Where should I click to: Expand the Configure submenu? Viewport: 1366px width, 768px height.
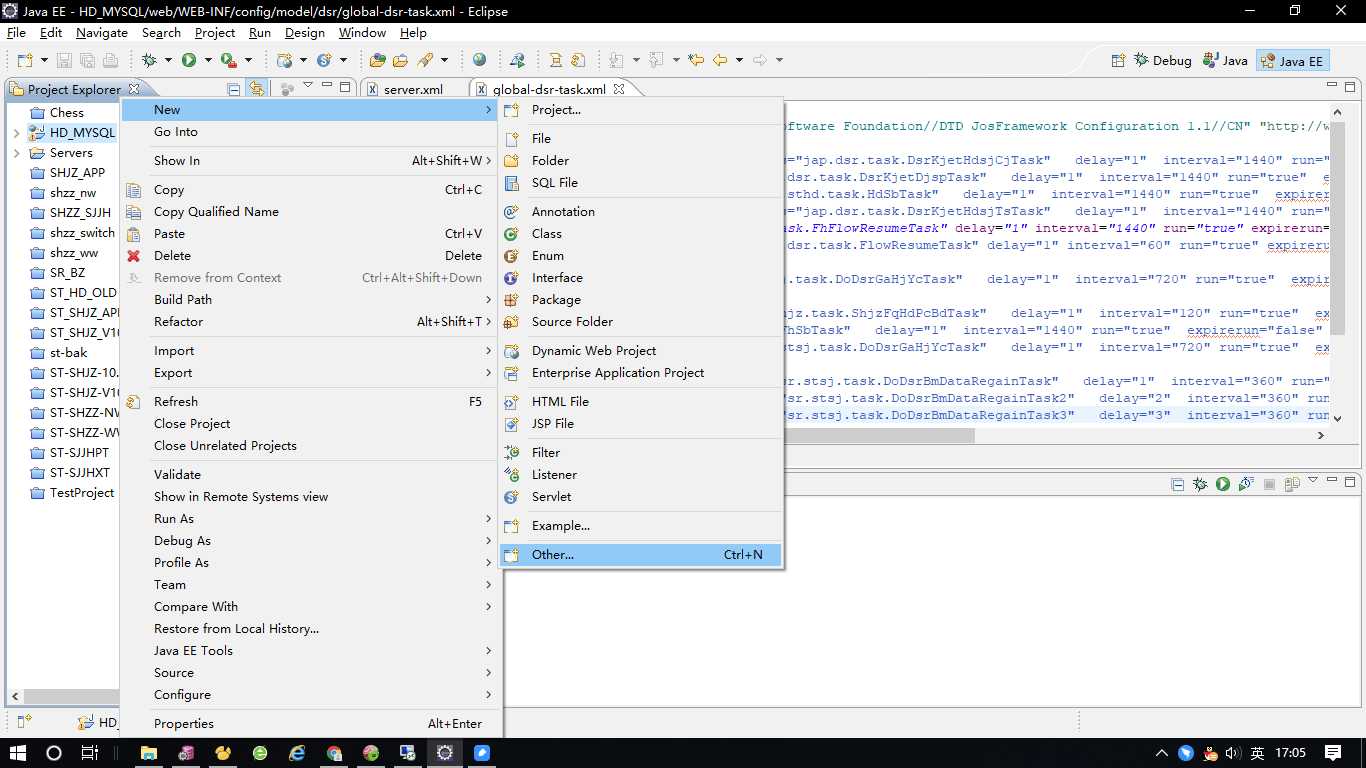pos(310,694)
